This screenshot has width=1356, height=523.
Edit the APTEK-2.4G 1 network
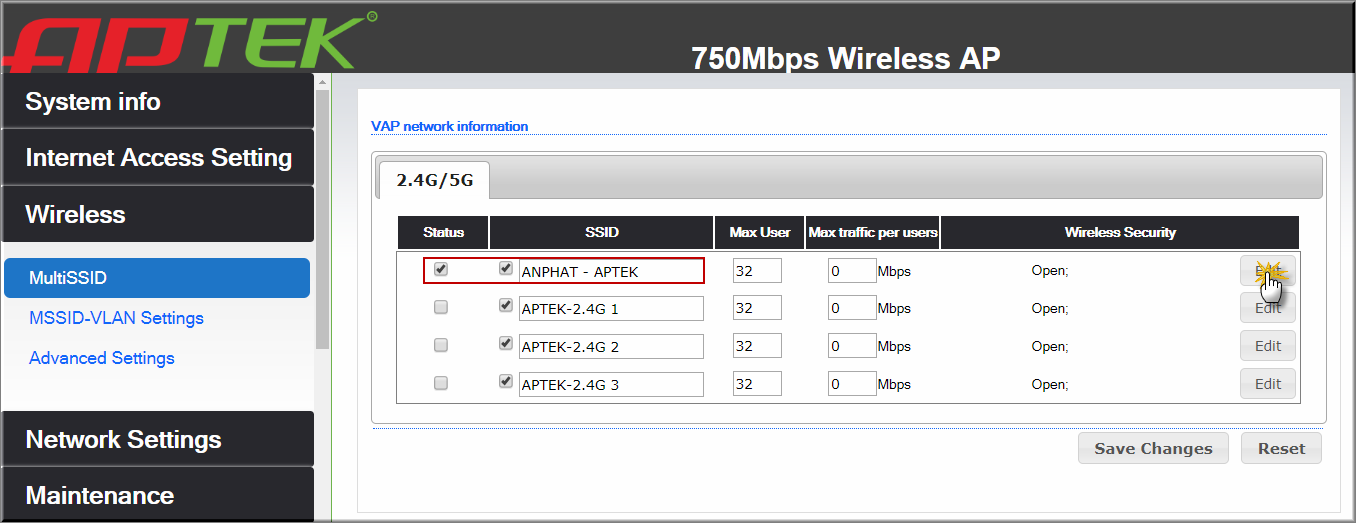click(1268, 308)
